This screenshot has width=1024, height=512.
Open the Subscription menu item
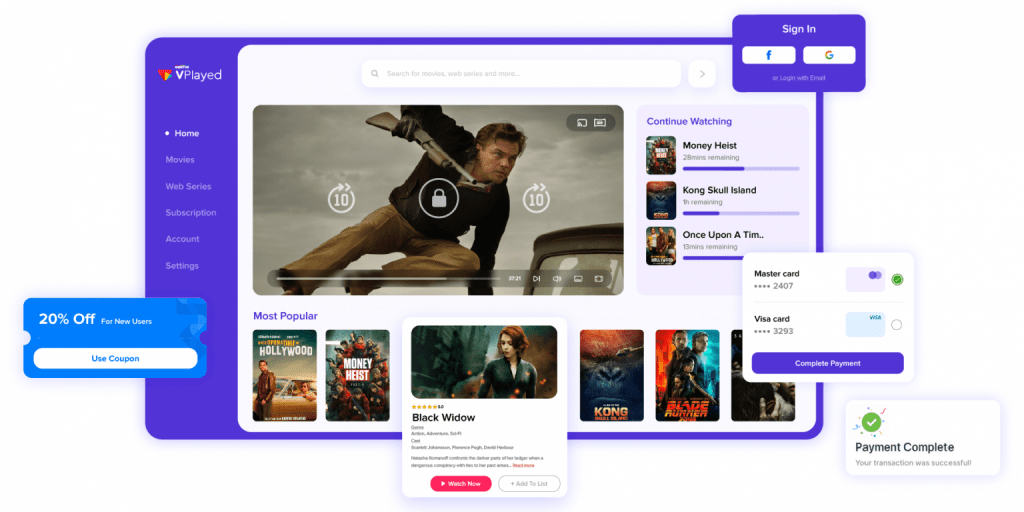coord(191,213)
